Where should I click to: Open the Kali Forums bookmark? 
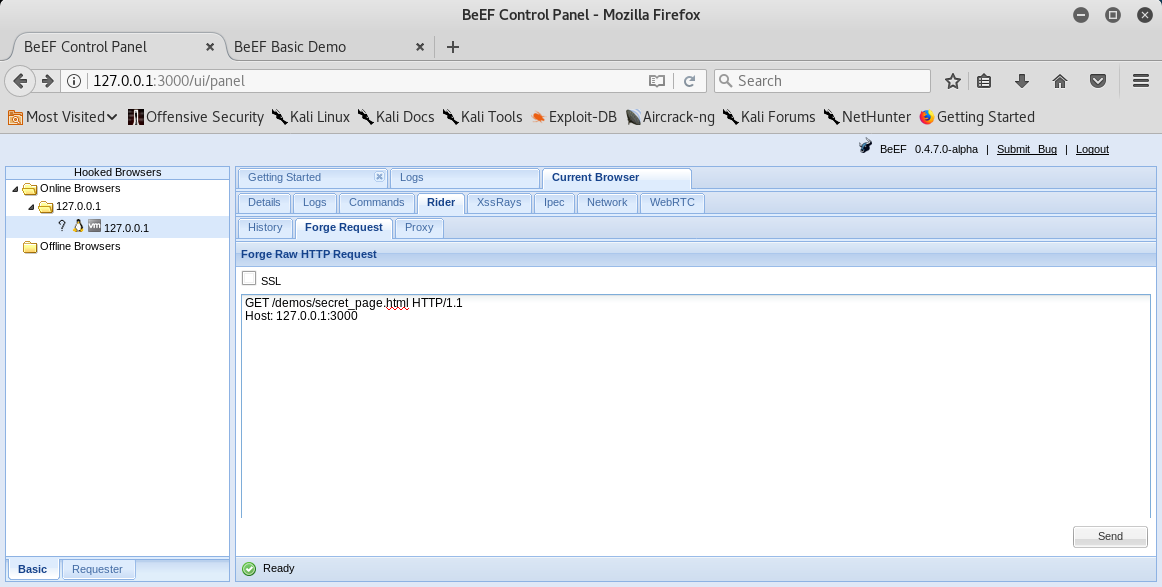pos(768,117)
